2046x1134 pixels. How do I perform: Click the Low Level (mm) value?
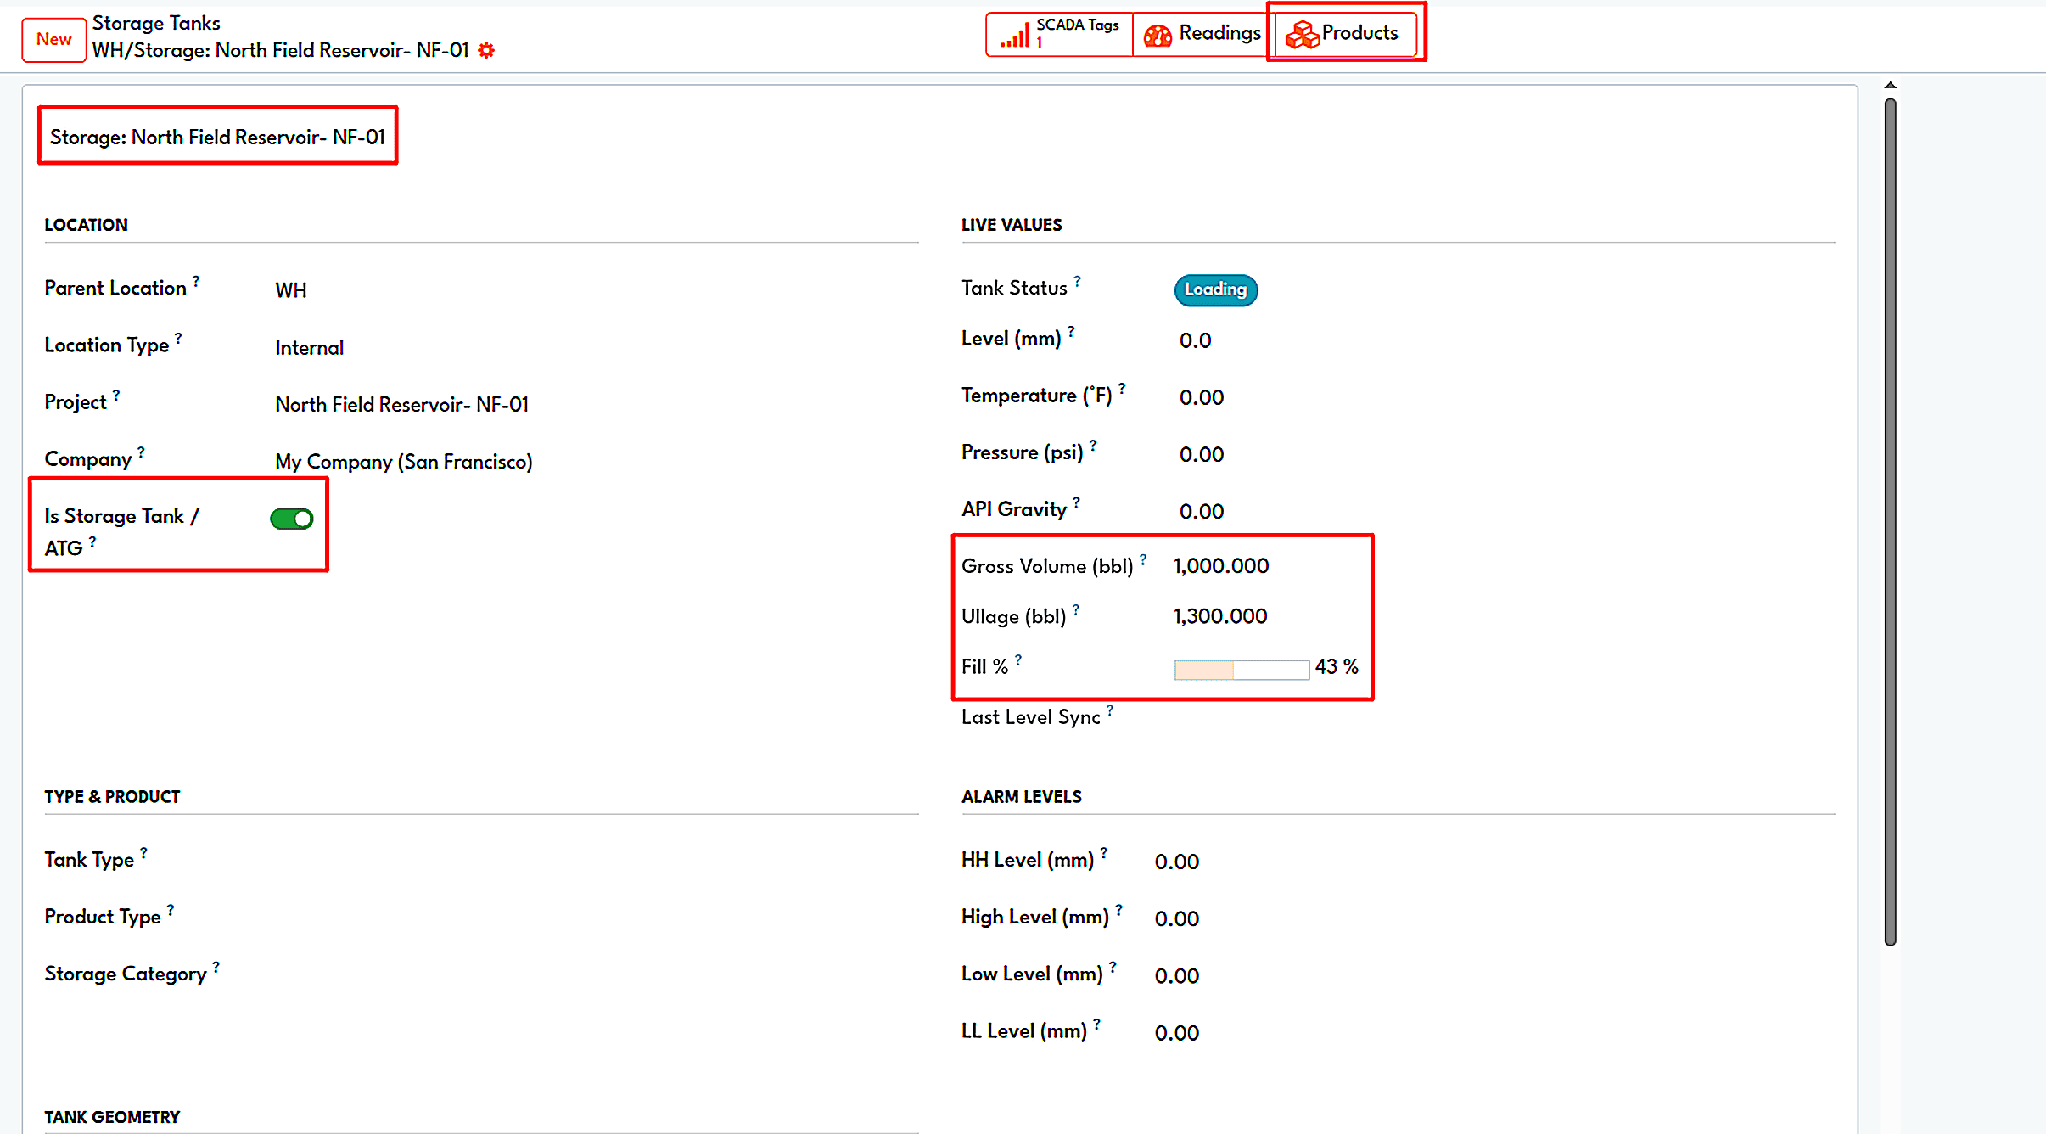coord(1177,976)
